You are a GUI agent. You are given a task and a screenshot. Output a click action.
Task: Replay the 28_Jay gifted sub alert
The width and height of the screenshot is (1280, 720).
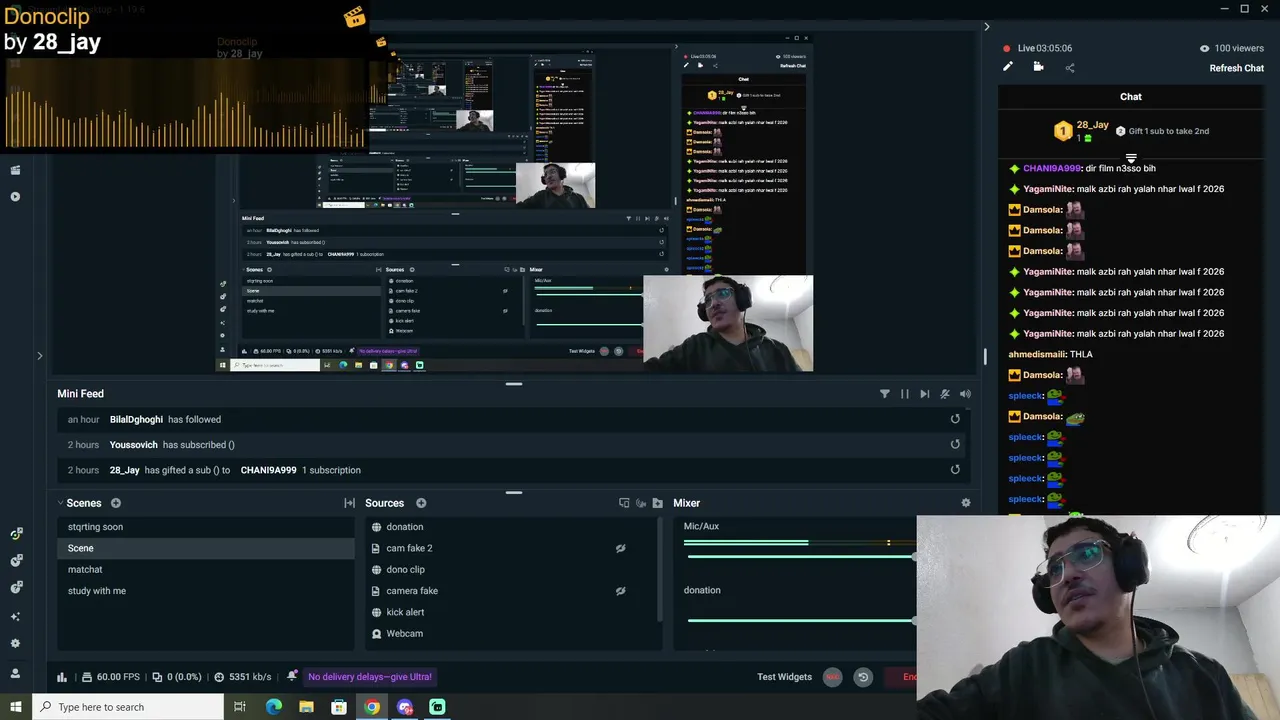(x=955, y=470)
